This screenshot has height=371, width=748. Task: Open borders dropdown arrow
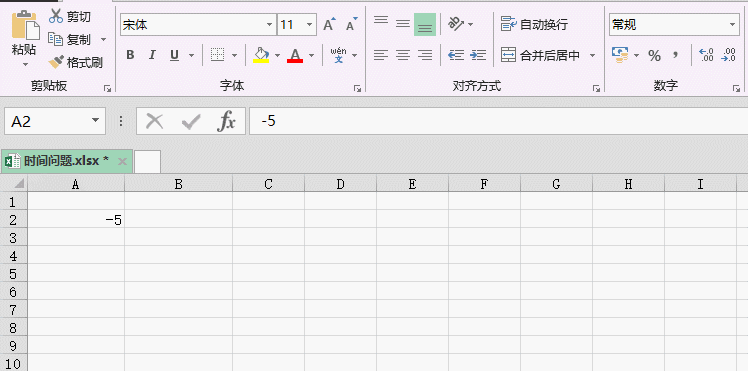pyautogui.click(x=234, y=56)
